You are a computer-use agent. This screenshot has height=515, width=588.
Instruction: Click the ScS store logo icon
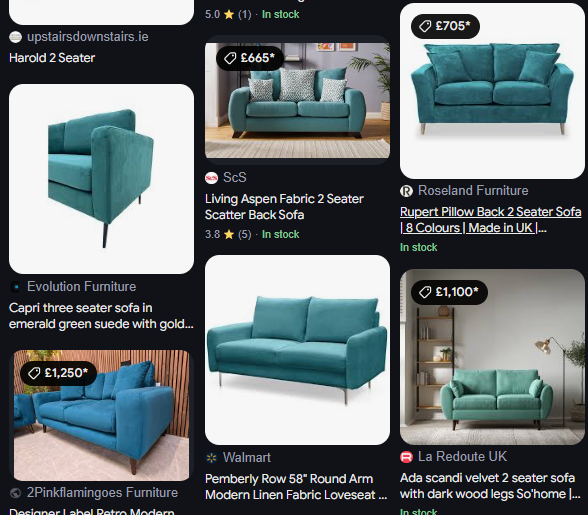point(212,178)
